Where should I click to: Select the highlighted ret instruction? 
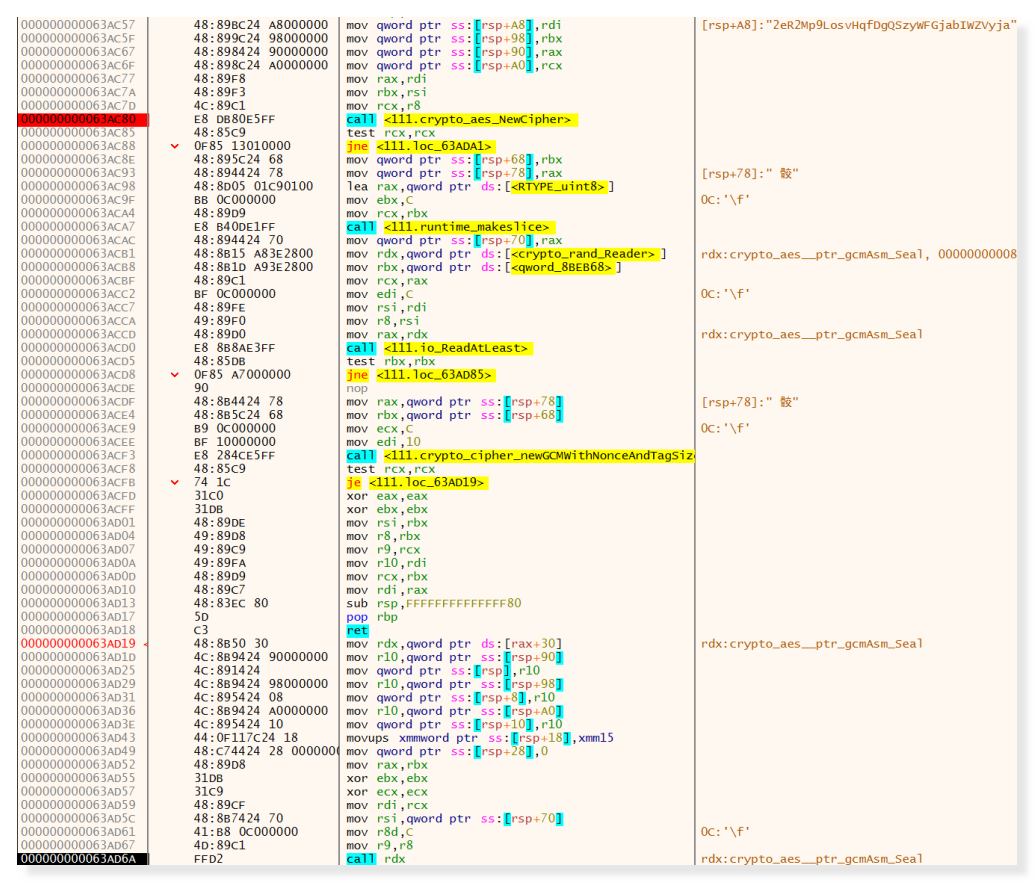point(357,630)
